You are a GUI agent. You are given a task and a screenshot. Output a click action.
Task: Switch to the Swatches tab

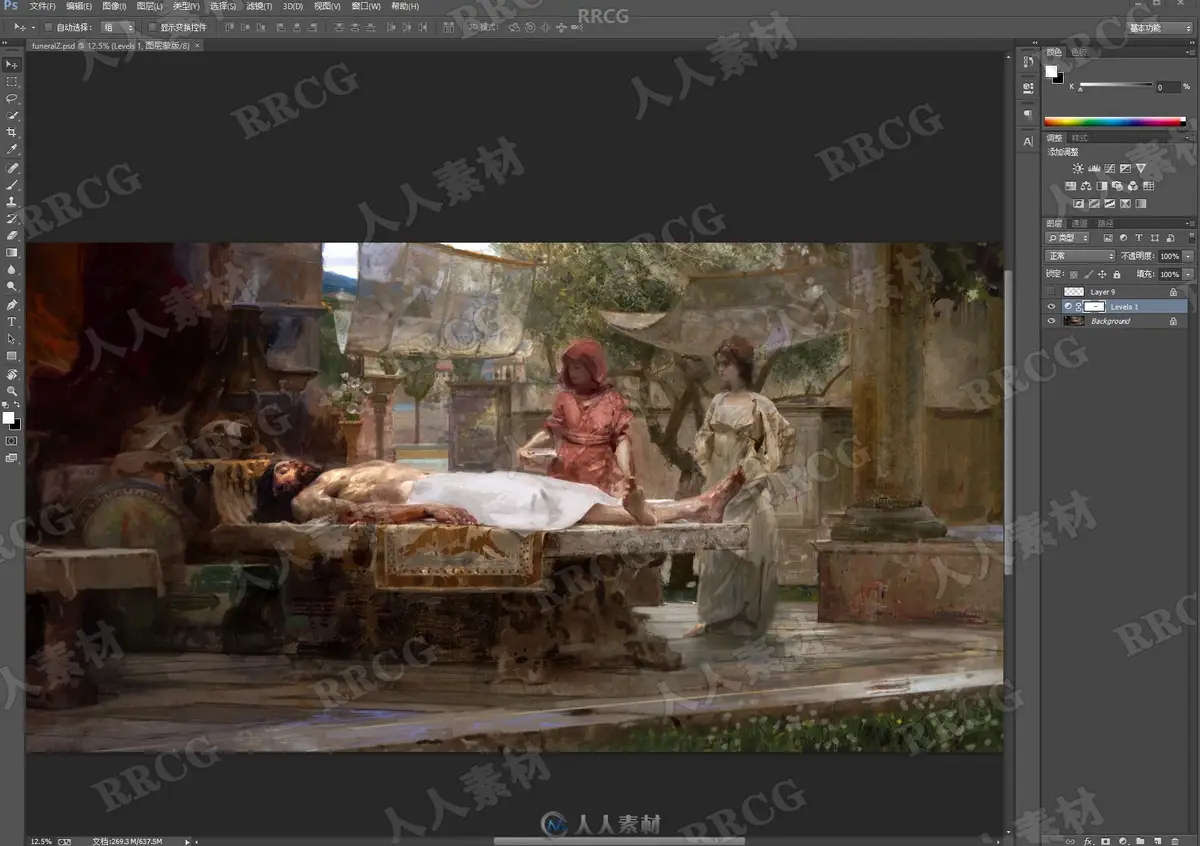[1079, 53]
